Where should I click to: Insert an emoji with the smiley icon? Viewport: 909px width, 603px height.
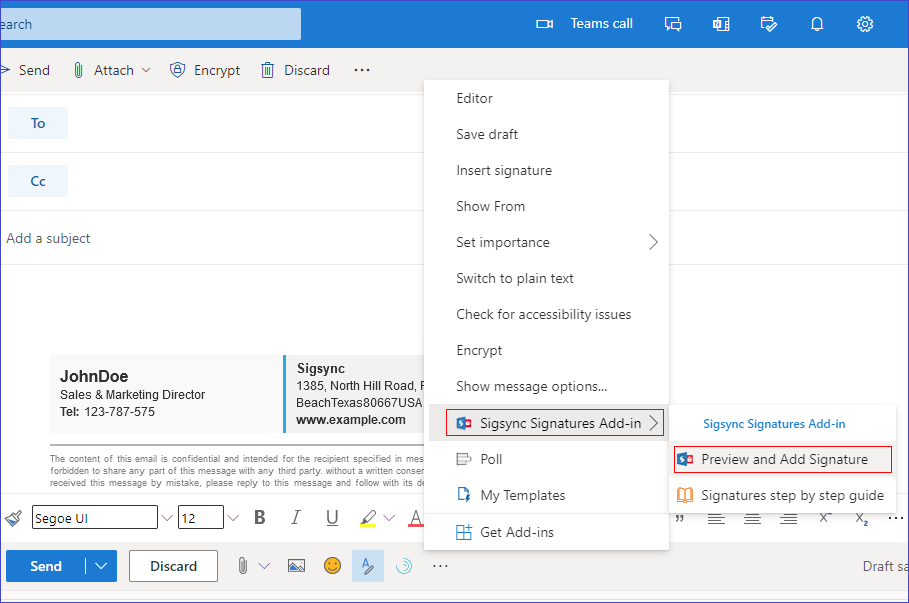click(332, 566)
